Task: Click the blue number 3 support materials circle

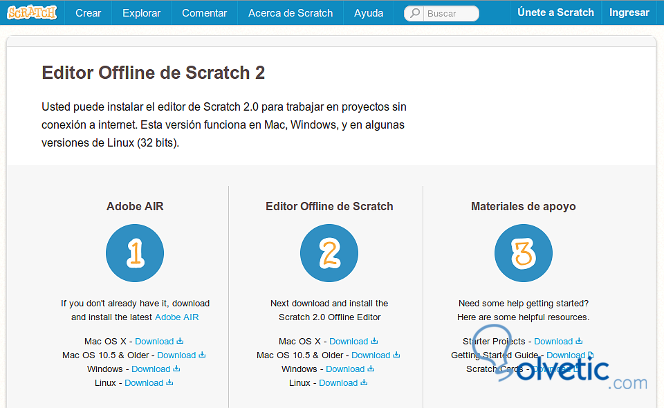Action: click(523, 253)
